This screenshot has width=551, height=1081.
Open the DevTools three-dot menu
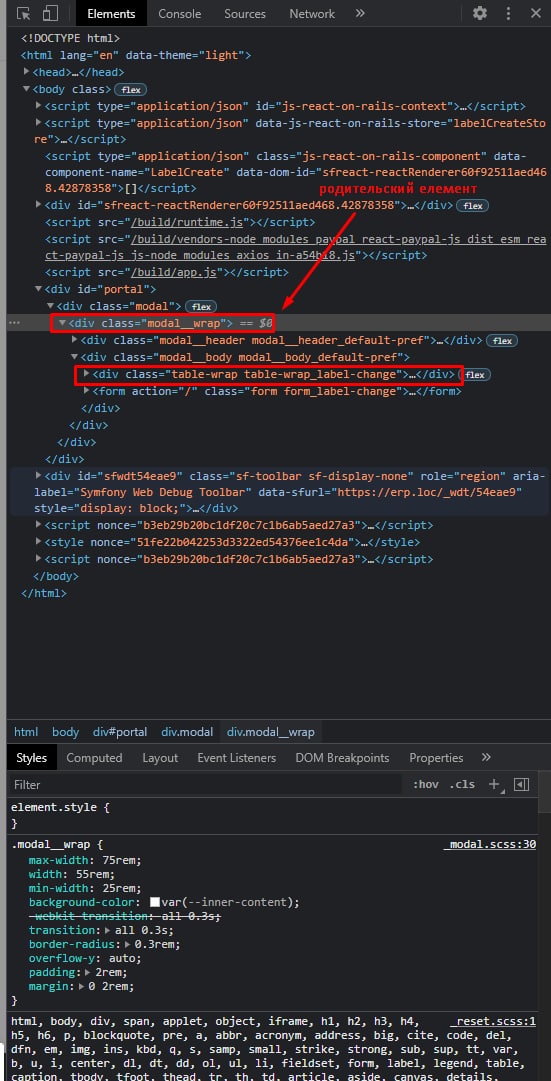508,13
